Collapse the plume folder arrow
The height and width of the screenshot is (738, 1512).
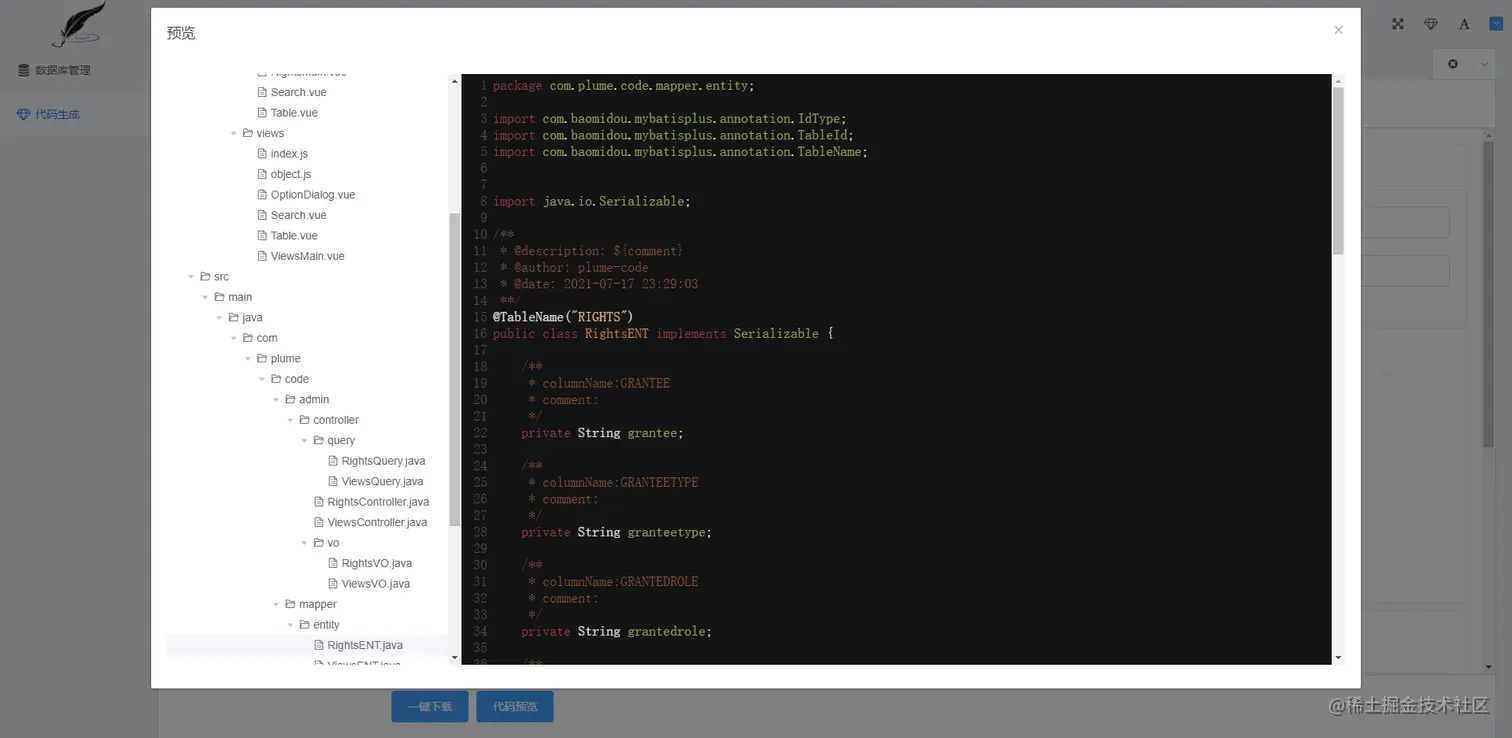[x=248, y=359]
